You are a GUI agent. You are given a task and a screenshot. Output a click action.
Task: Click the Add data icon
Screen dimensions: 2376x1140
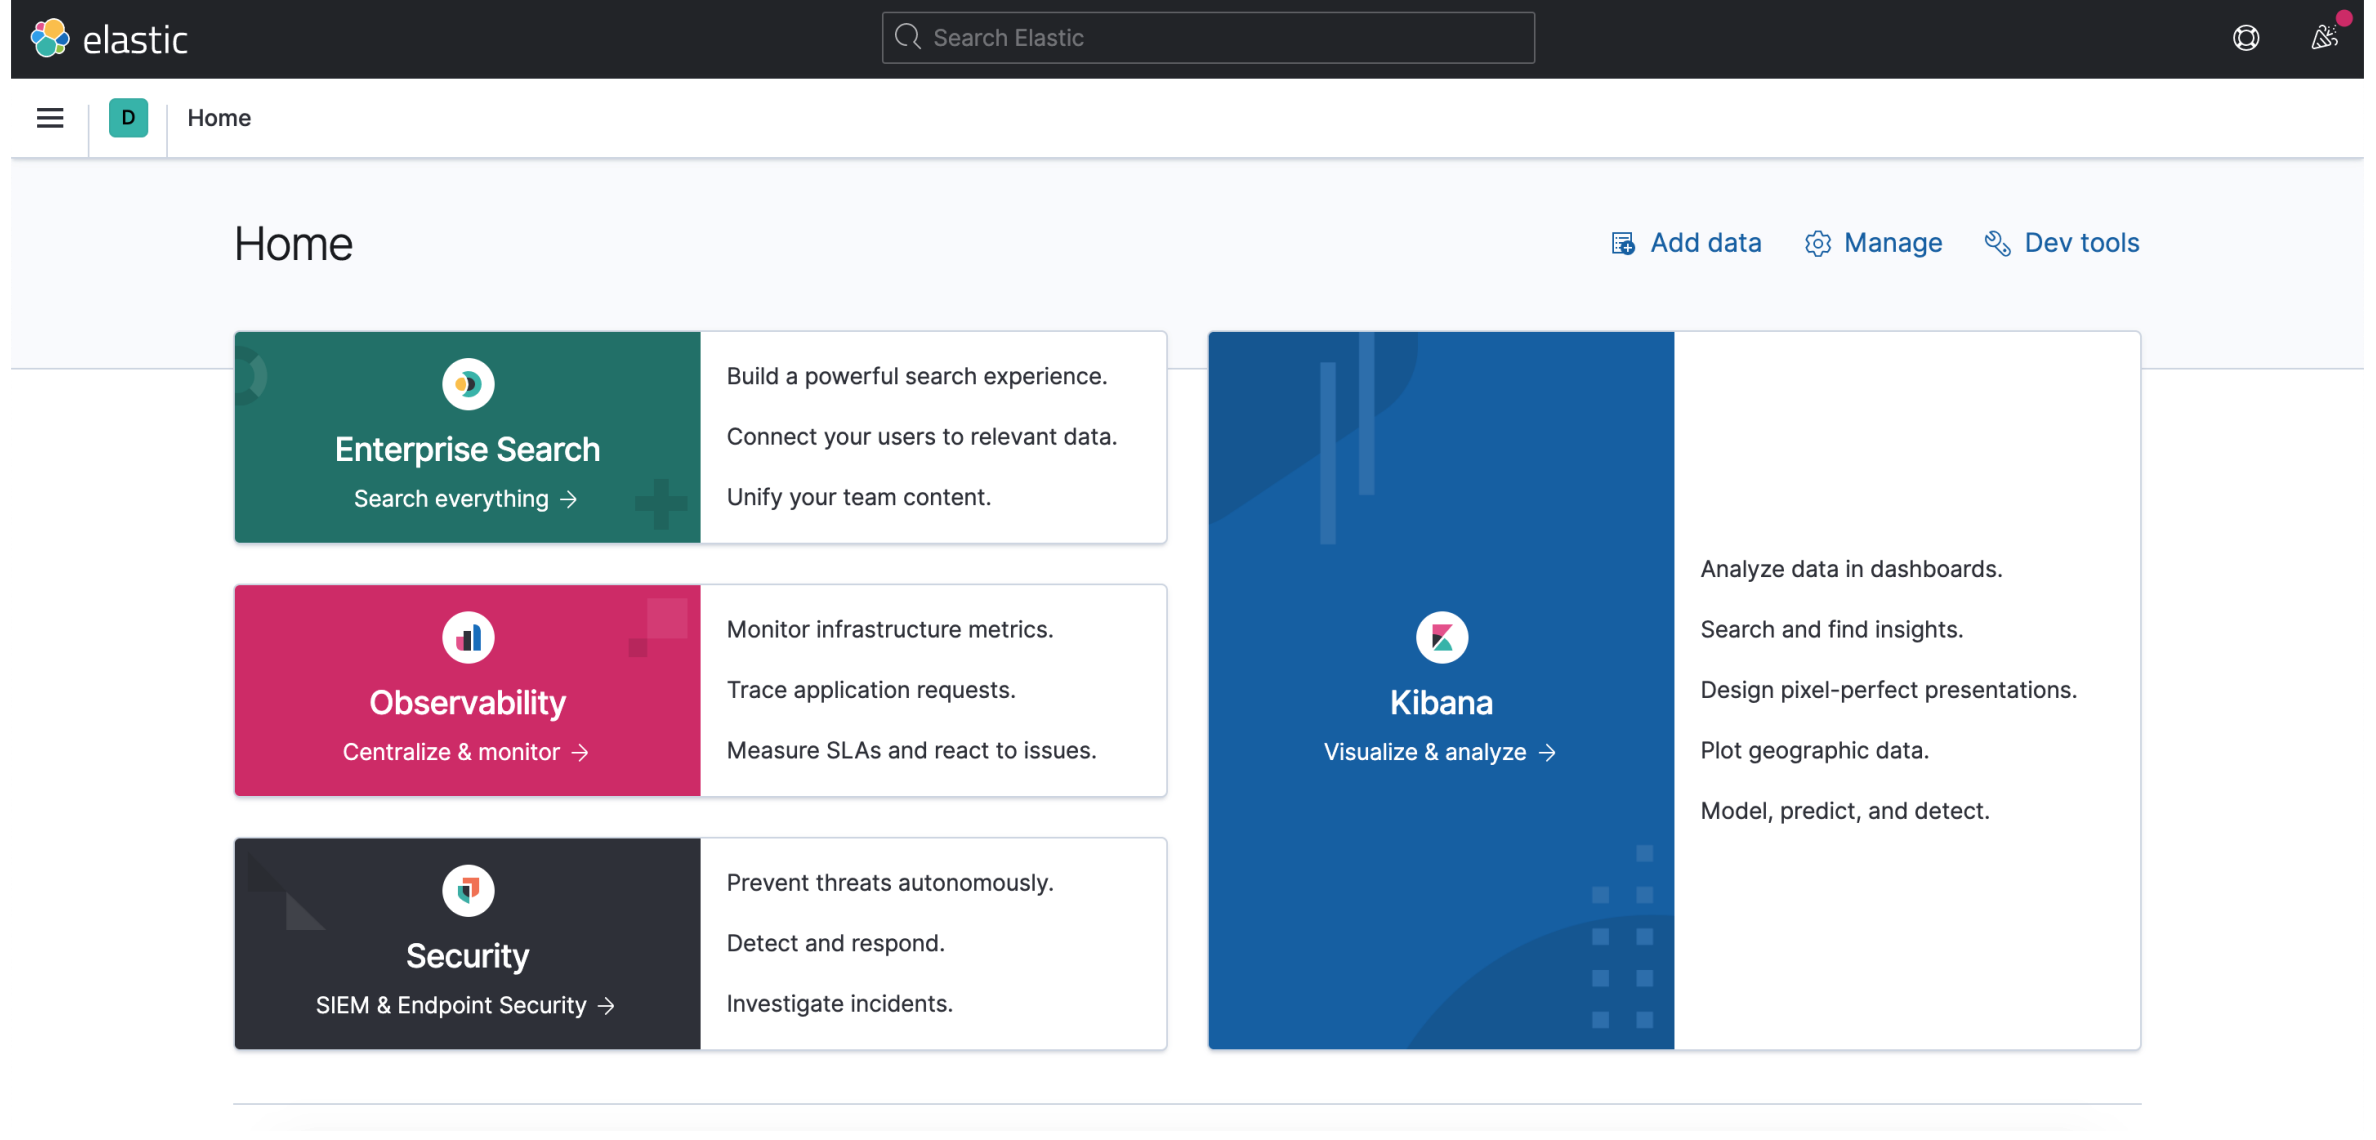(1622, 243)
